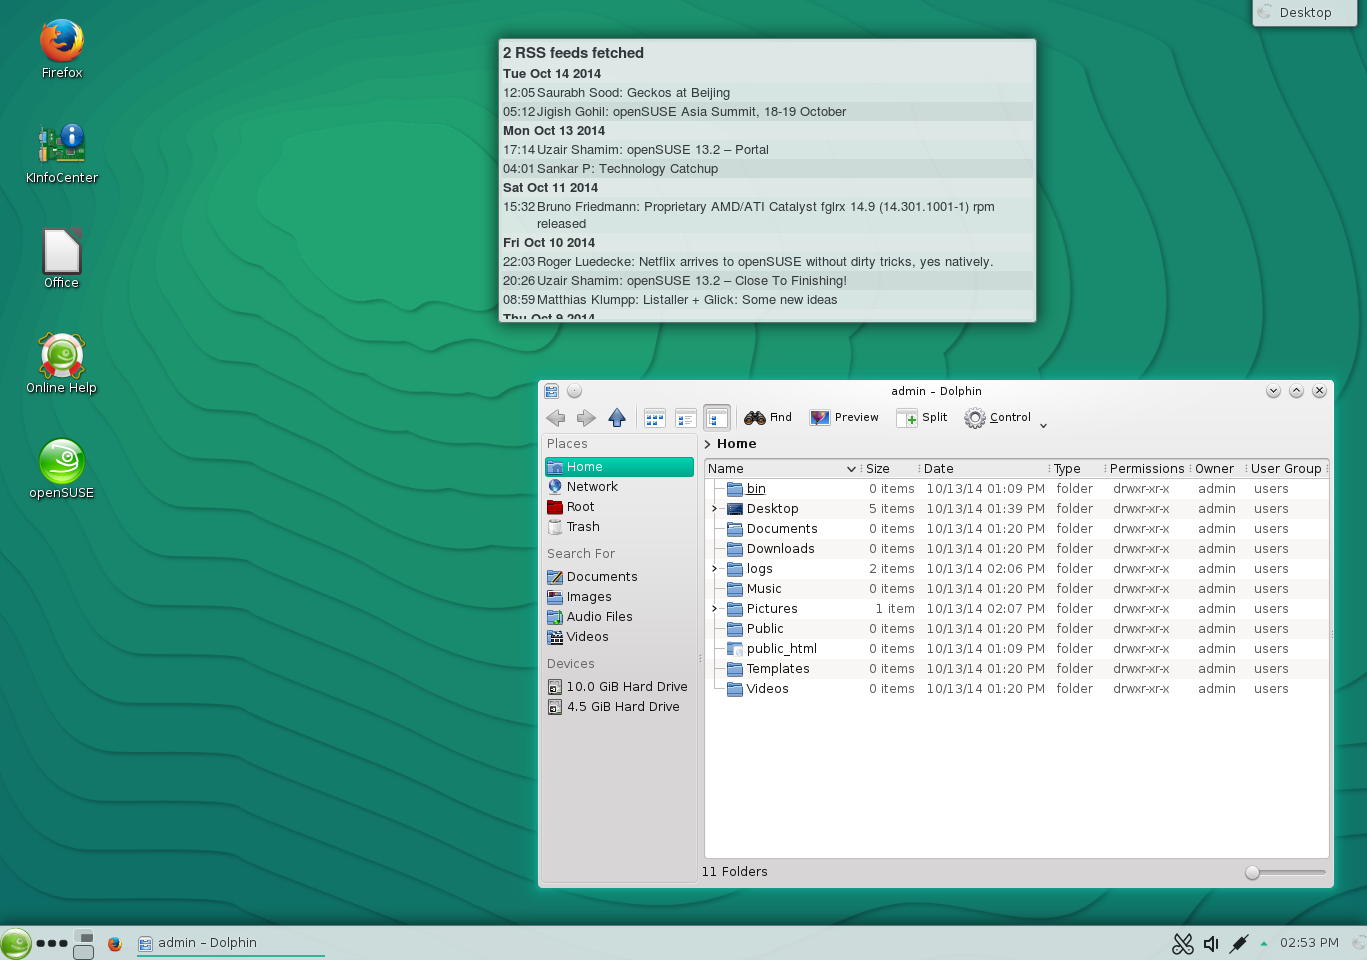Open Klipper clipboard tray icon
Image resolution: width=1367 pixels, height=960 pixels.
(x=1183, y=943)
